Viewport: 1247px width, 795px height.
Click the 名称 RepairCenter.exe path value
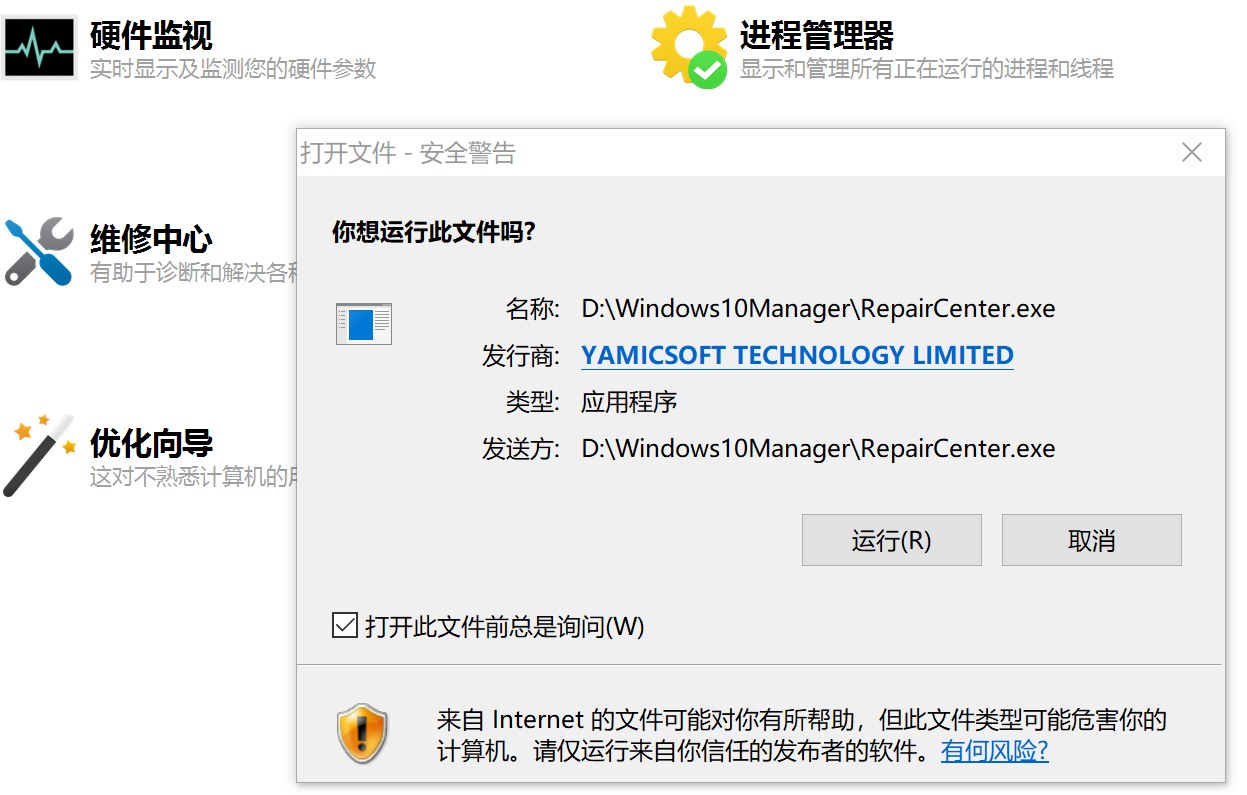[819, 309]
